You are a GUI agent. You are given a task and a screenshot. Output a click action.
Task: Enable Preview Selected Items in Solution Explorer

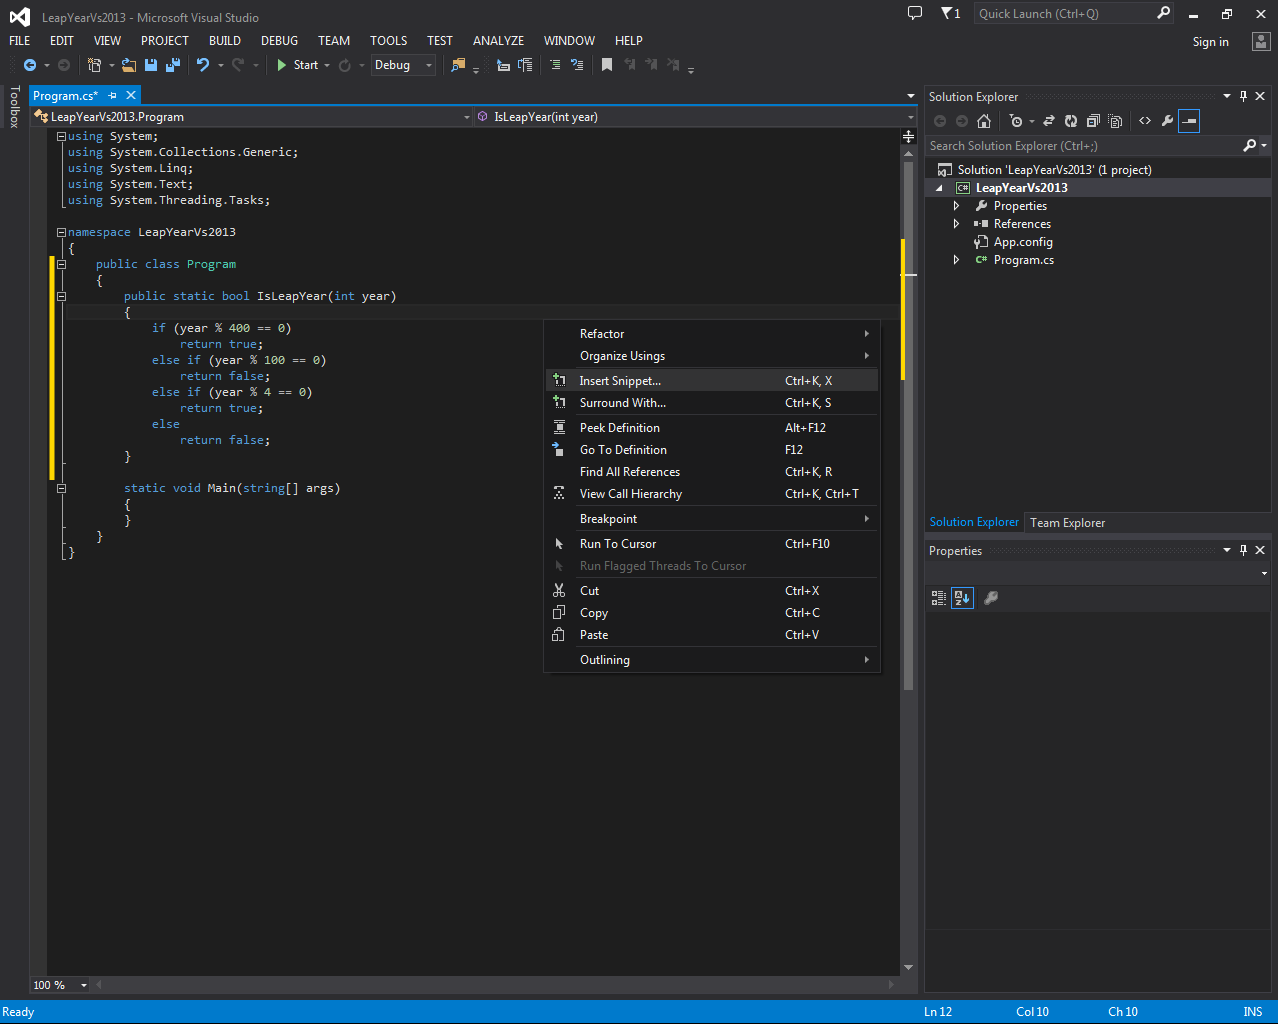[1189, 121]
